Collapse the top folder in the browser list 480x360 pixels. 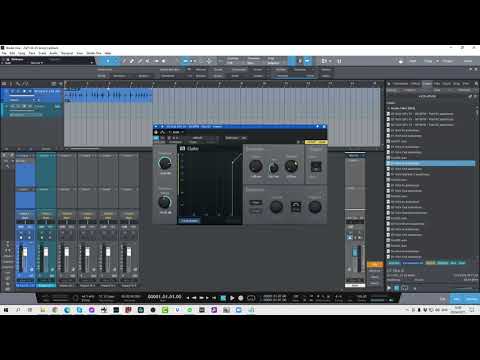(x=388, y=108)
